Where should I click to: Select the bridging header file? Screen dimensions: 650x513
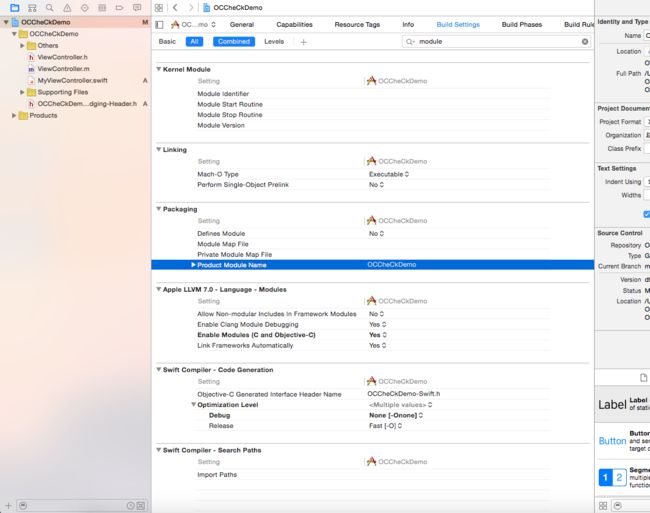coord(87,104)
